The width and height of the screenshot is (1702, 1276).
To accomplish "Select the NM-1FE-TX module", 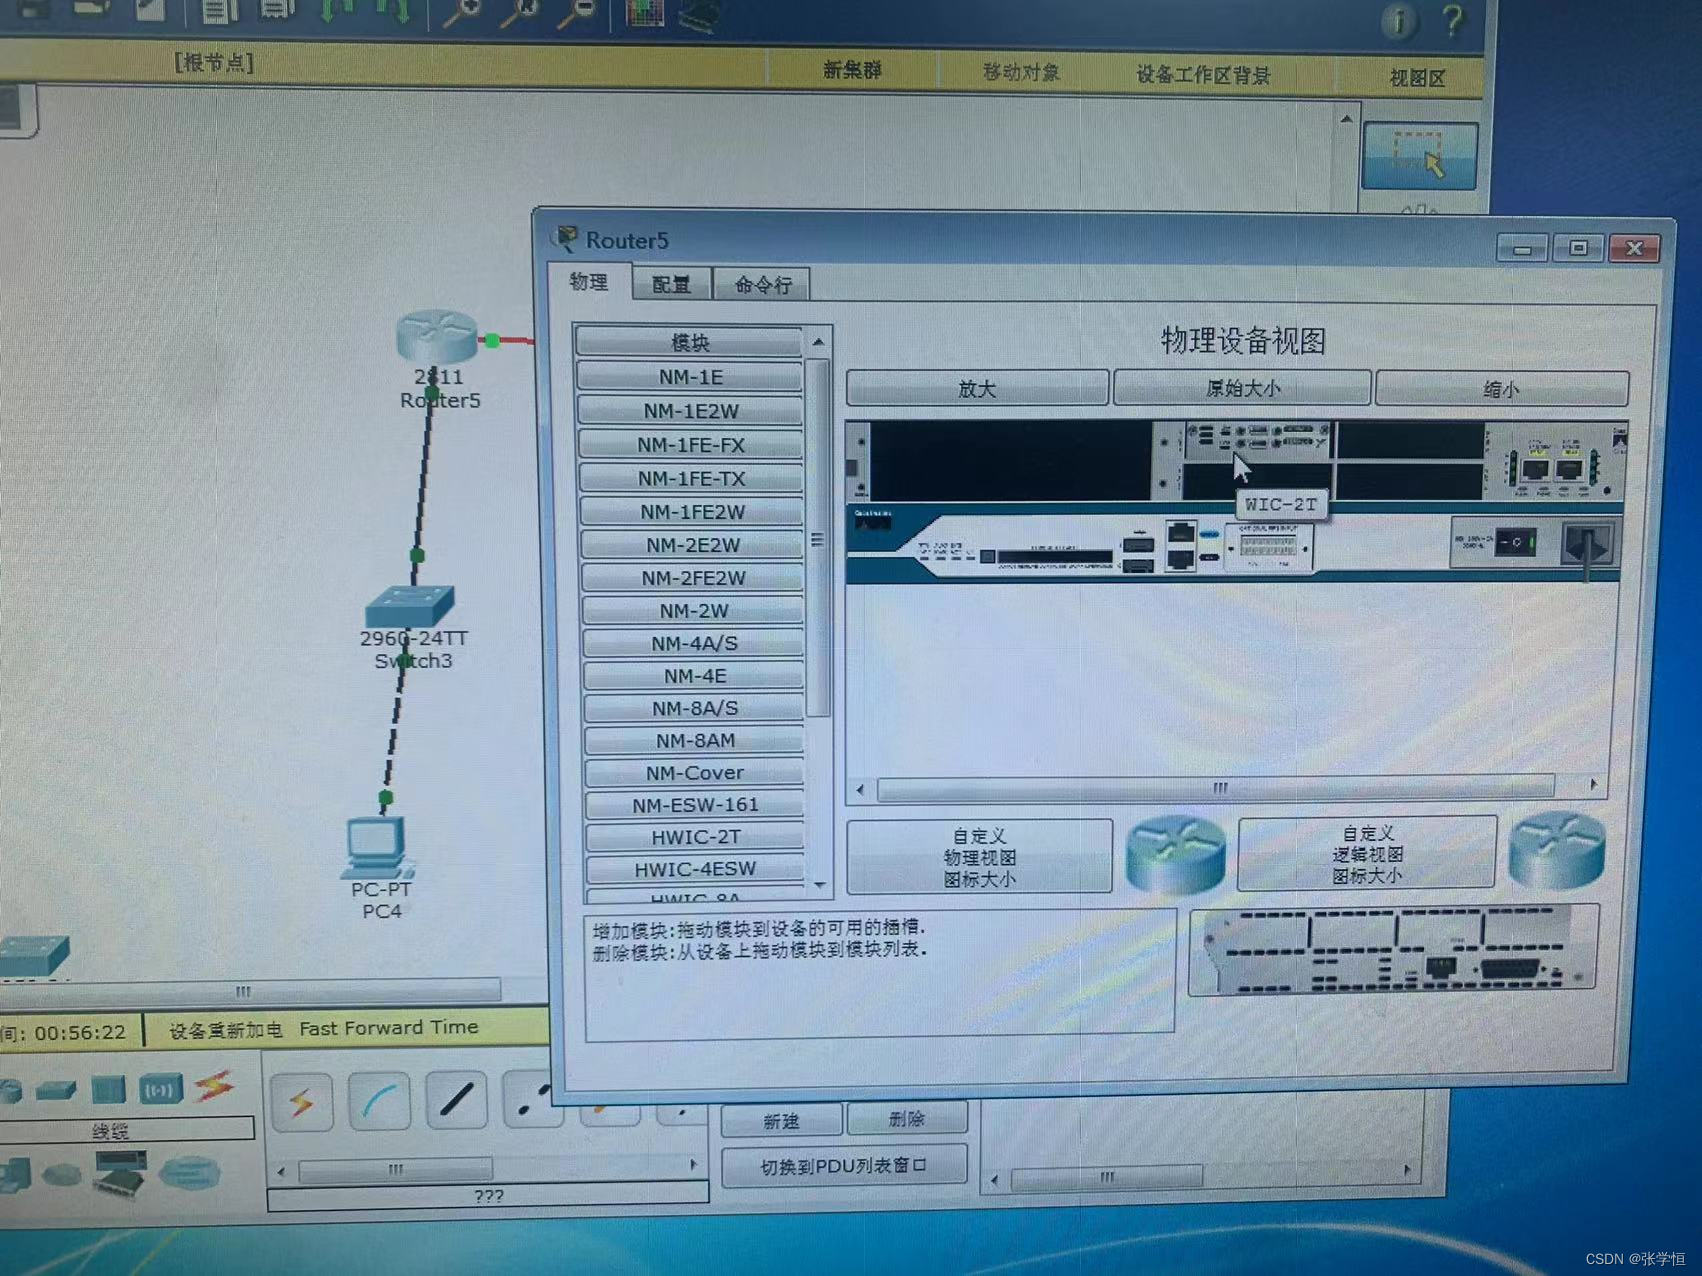I will click(692, 479).
